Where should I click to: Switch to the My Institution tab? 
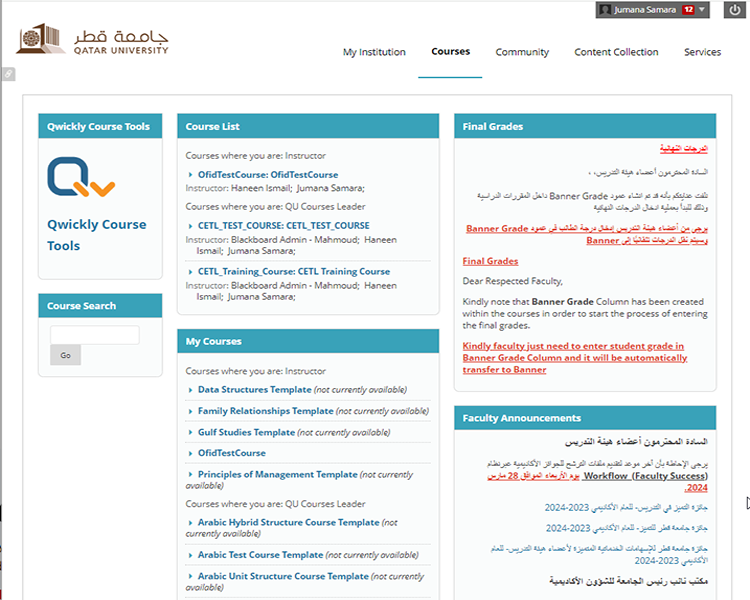click(x=374, y=52)
